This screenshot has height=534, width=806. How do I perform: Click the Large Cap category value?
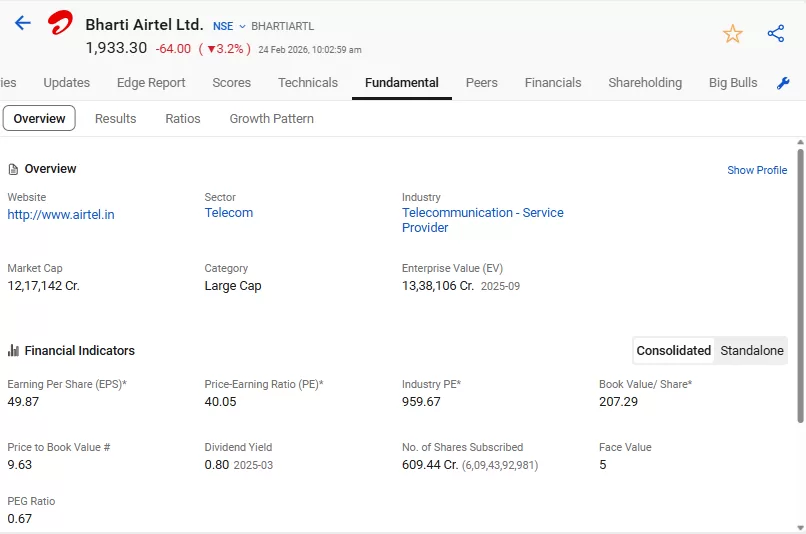pos(233,286)
